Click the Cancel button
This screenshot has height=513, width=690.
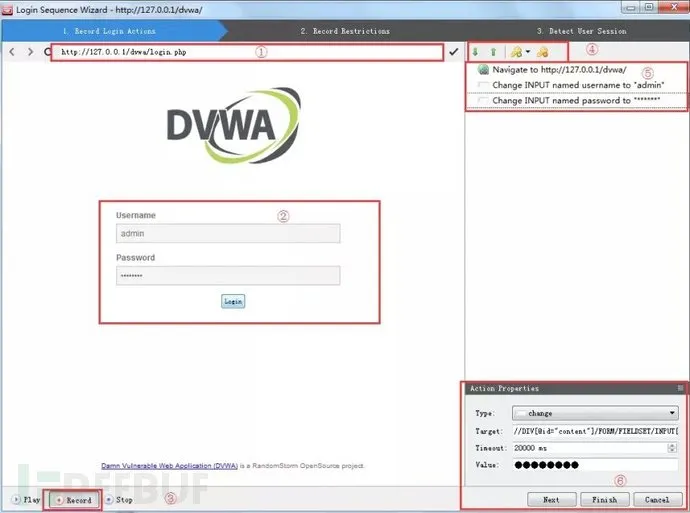(x=657, y=500)
